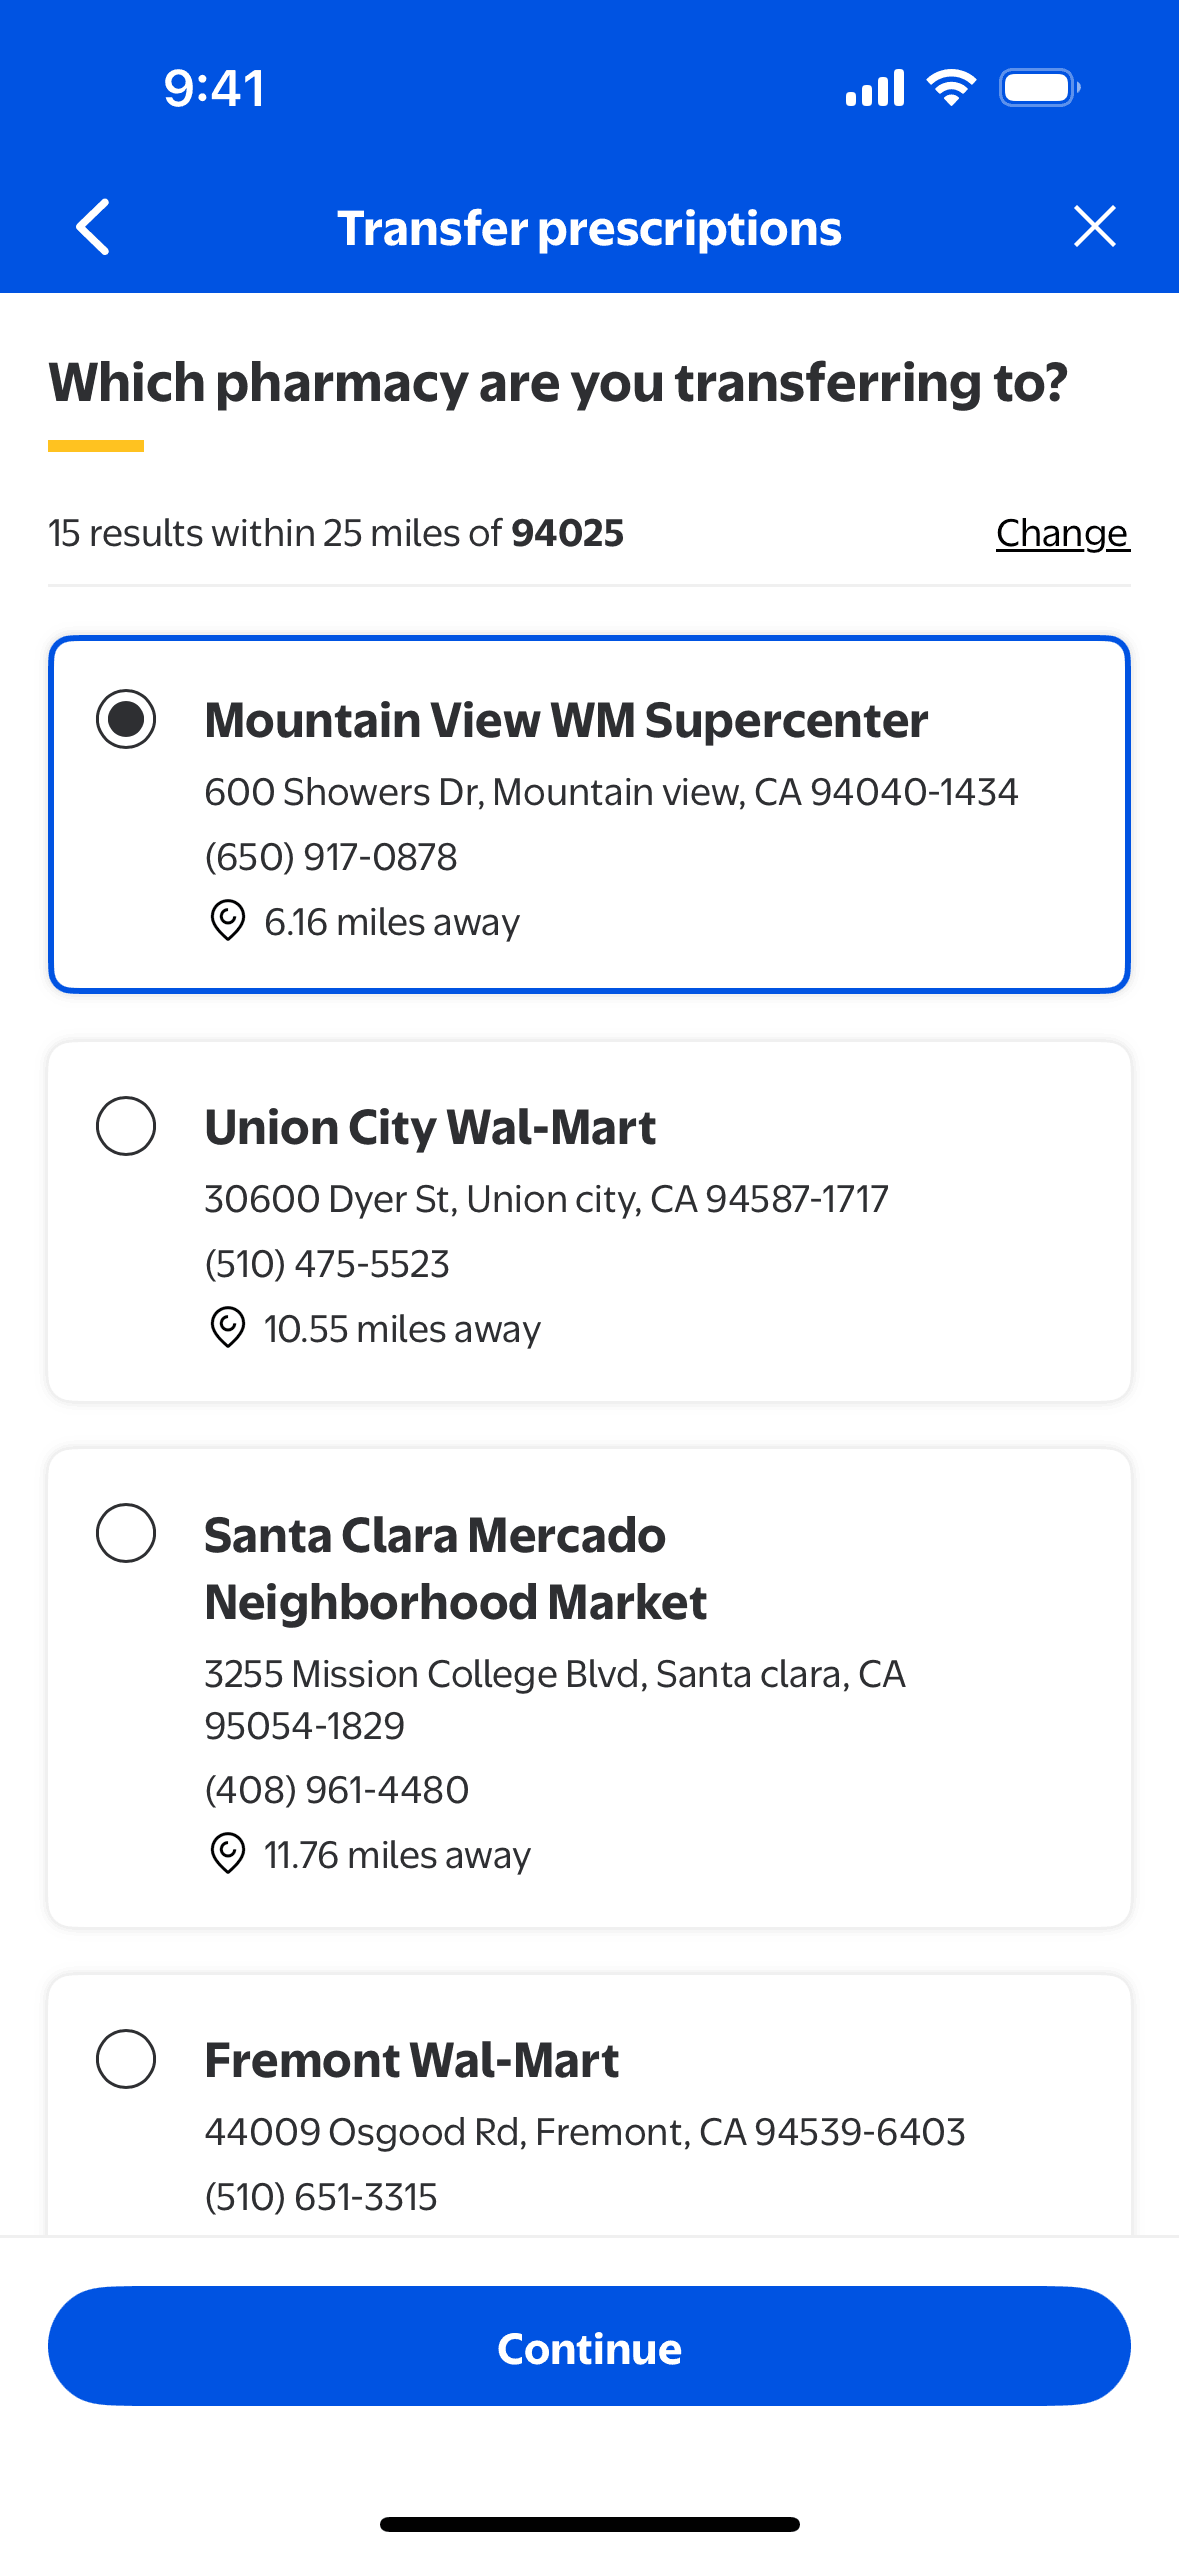The image size is (1179, 2556).
Task: Tap phone number (510) 475-5523
Action: pyautogui.click(x=327, y=1264)
